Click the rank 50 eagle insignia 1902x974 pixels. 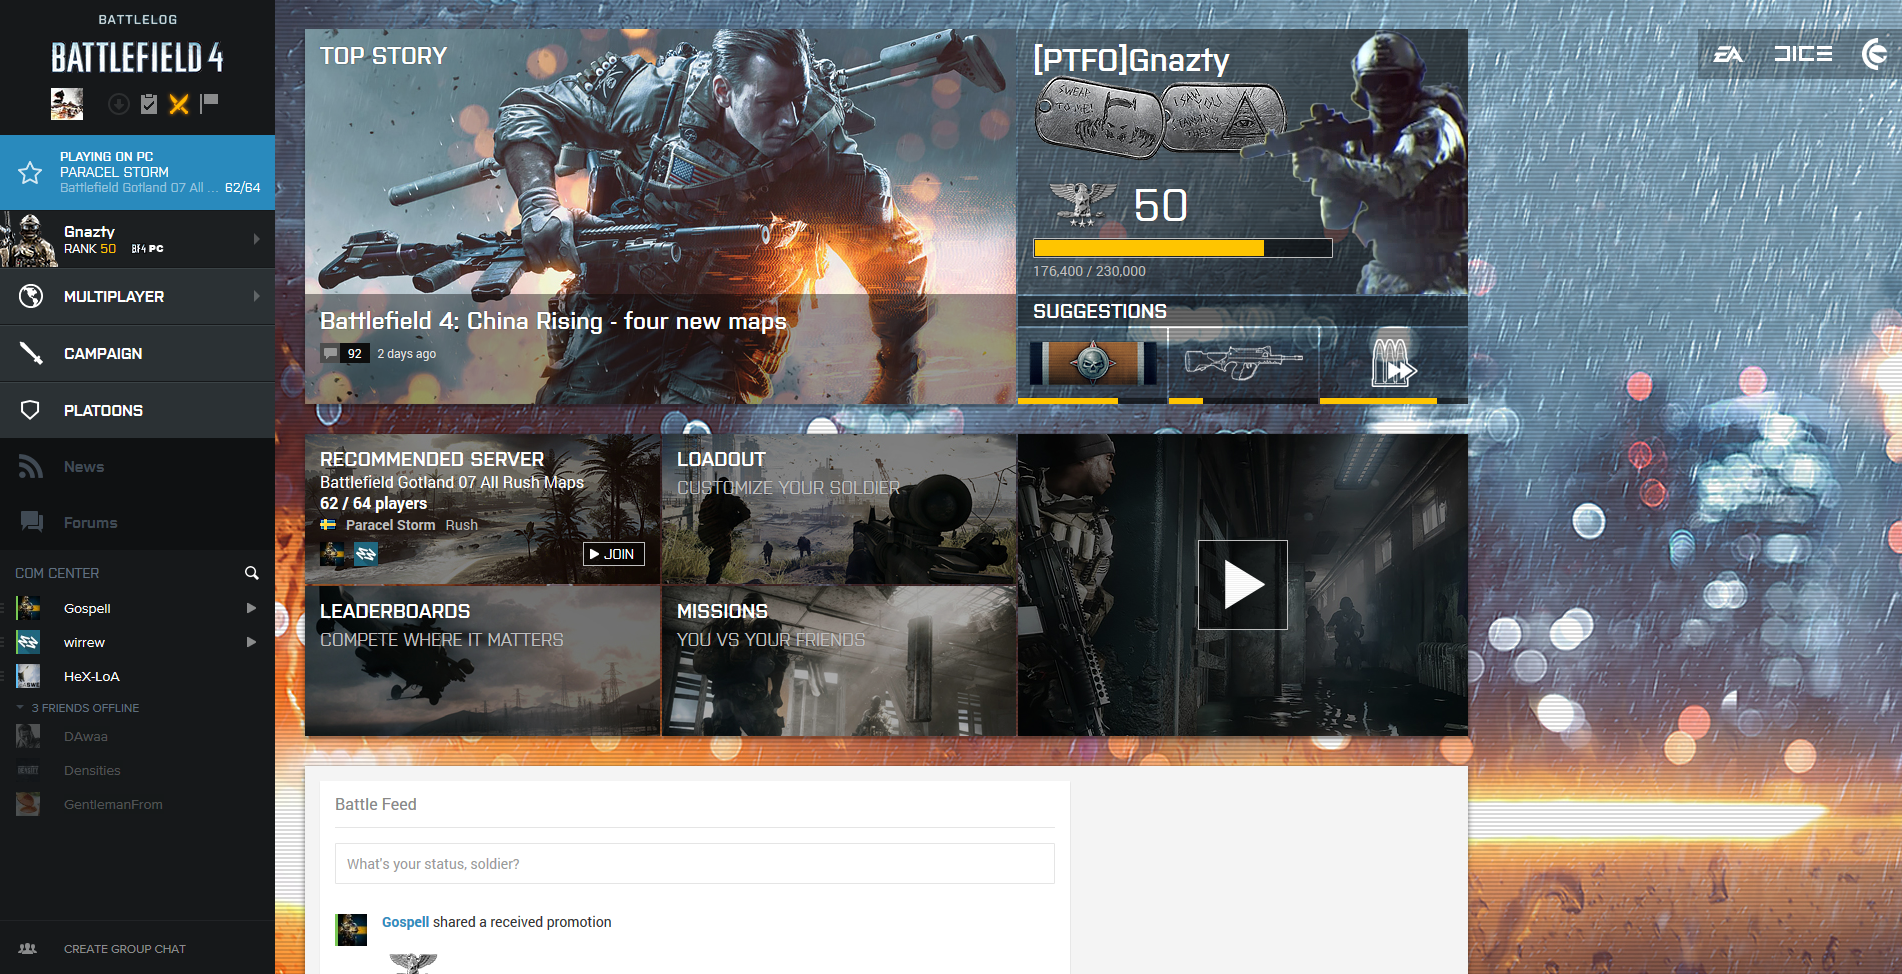click(1082, 204)
